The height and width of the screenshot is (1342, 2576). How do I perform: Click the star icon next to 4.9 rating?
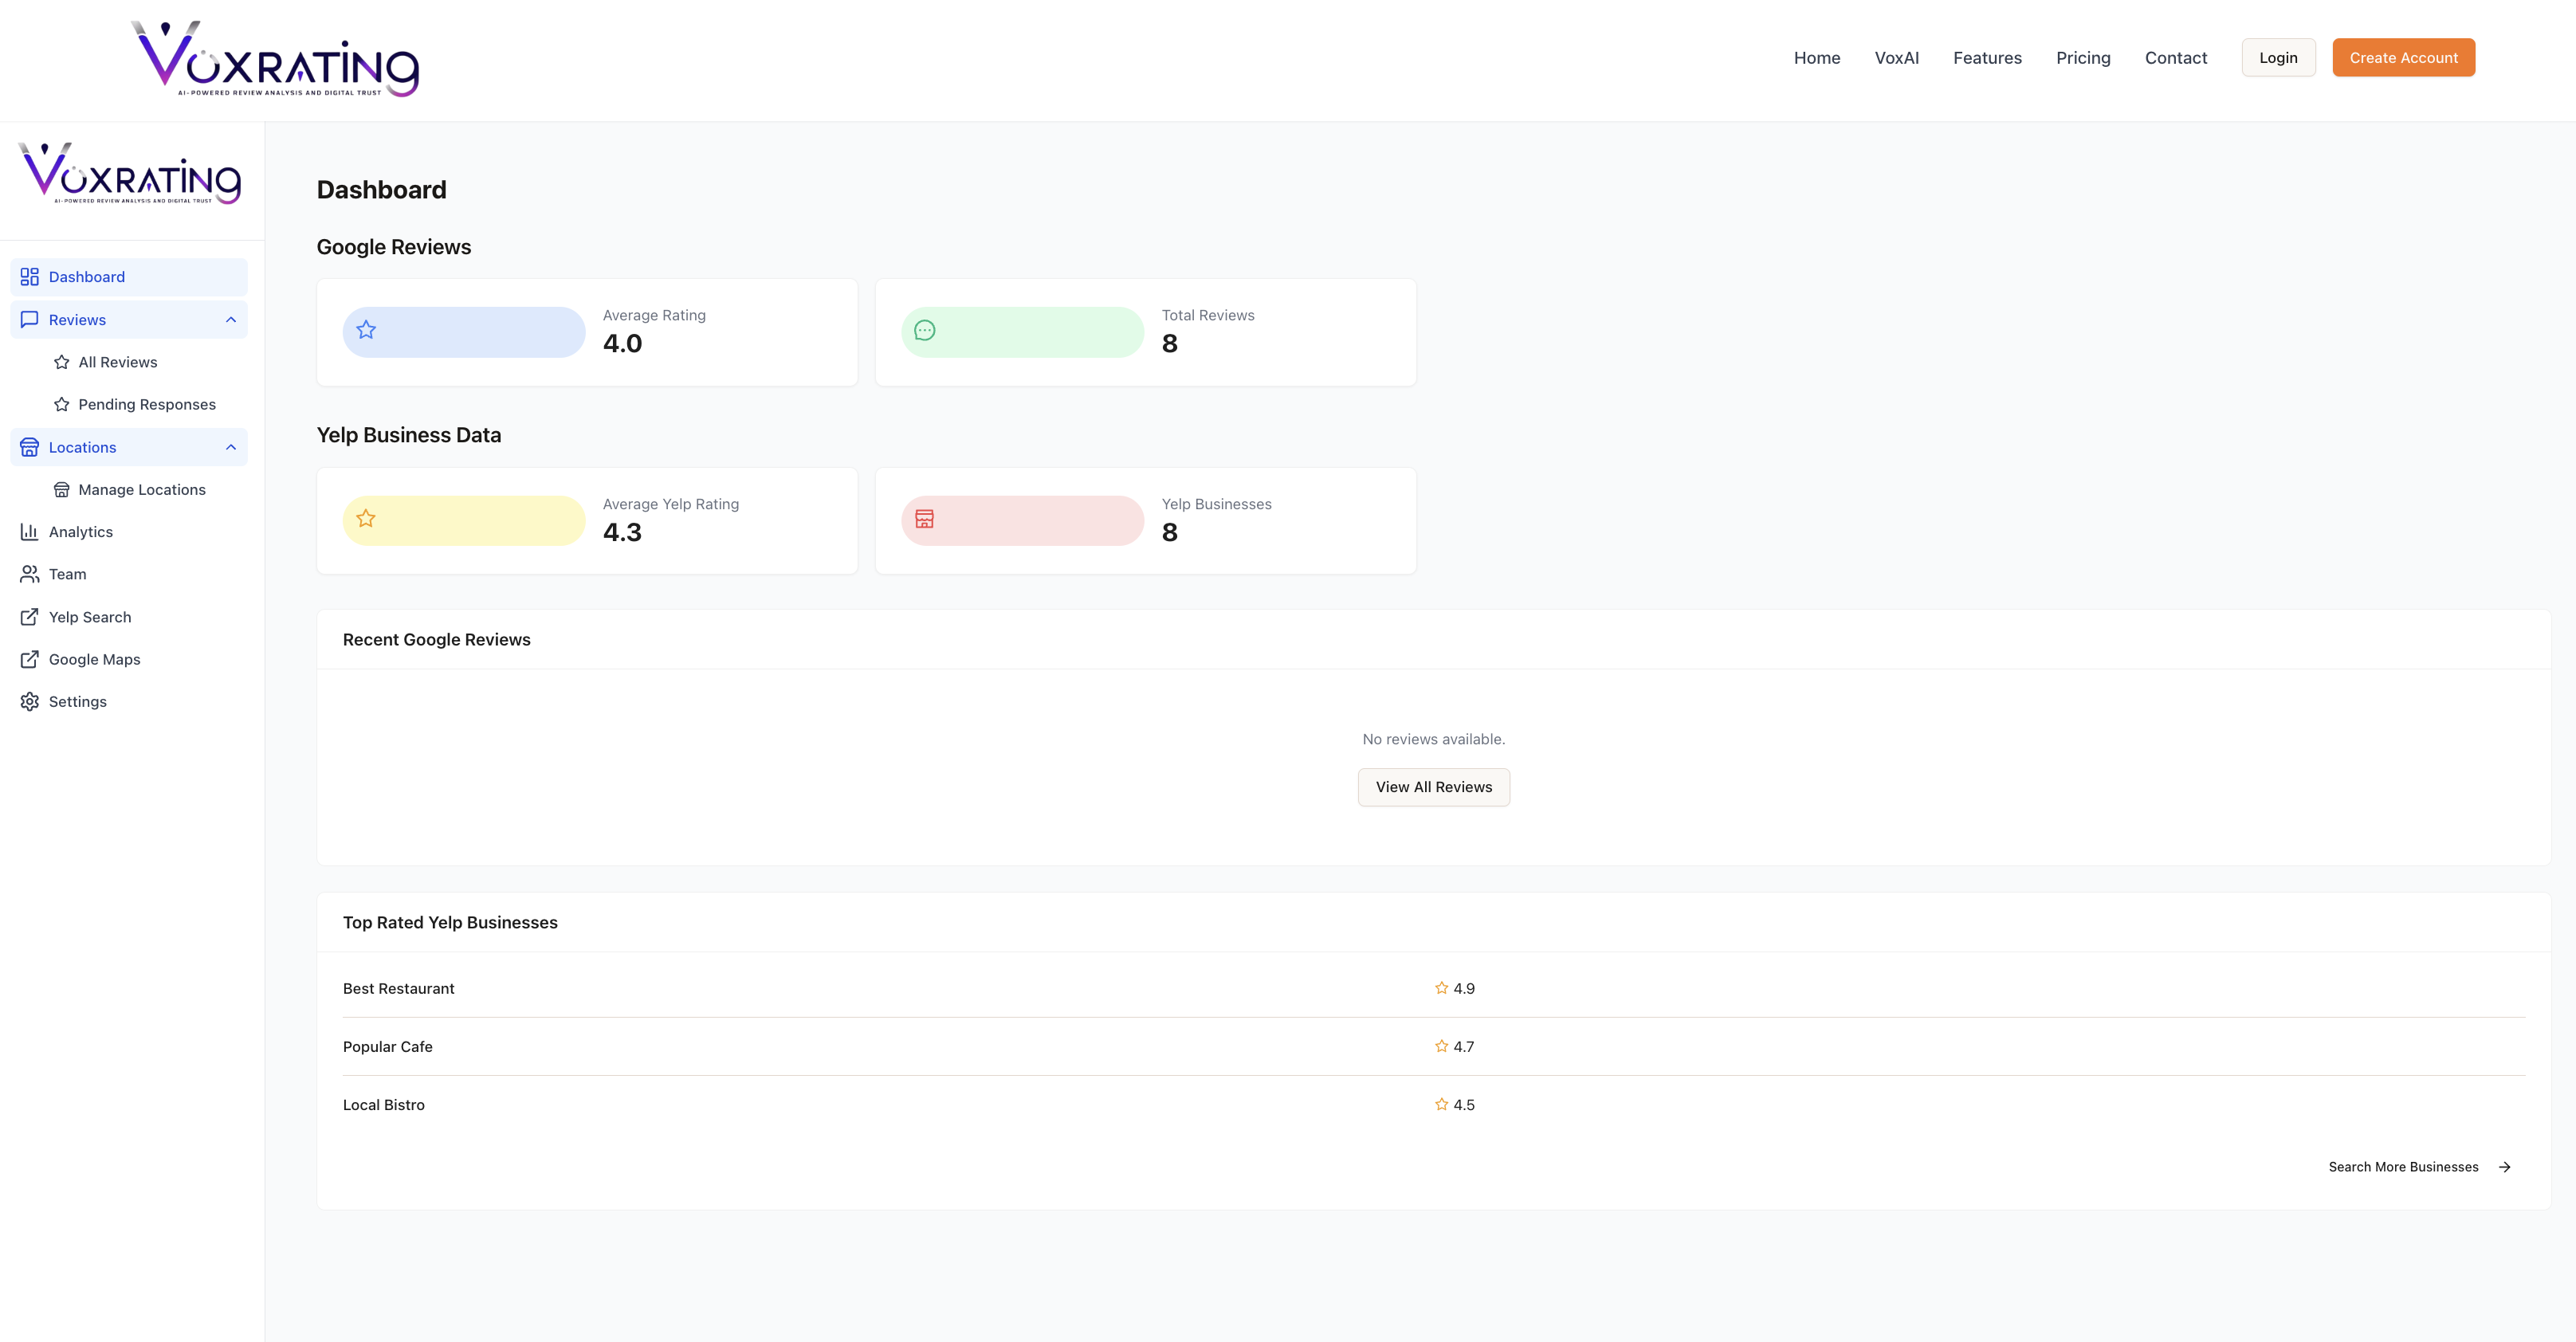1442,988
